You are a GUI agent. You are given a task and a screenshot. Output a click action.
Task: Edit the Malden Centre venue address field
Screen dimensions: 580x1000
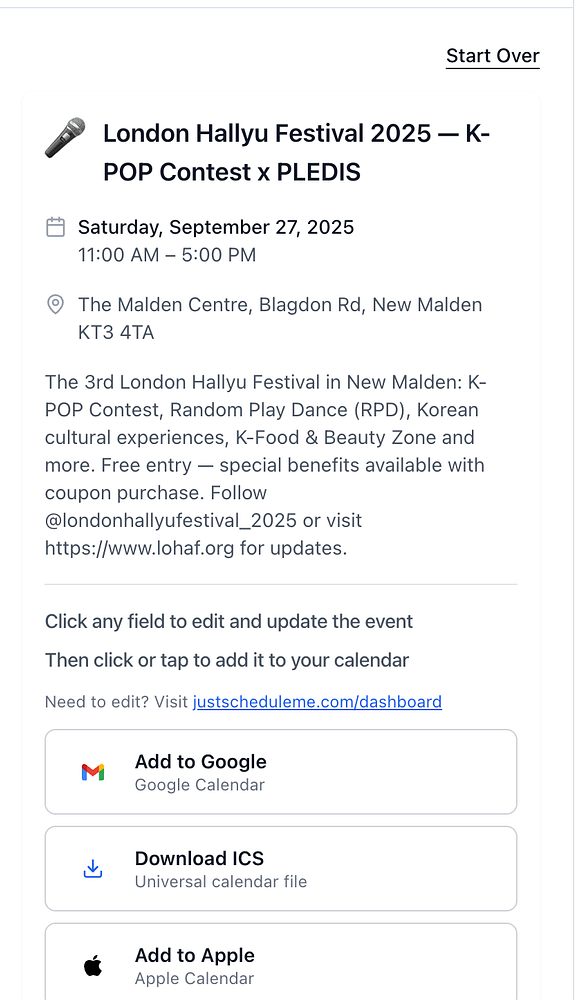(280, 317)
